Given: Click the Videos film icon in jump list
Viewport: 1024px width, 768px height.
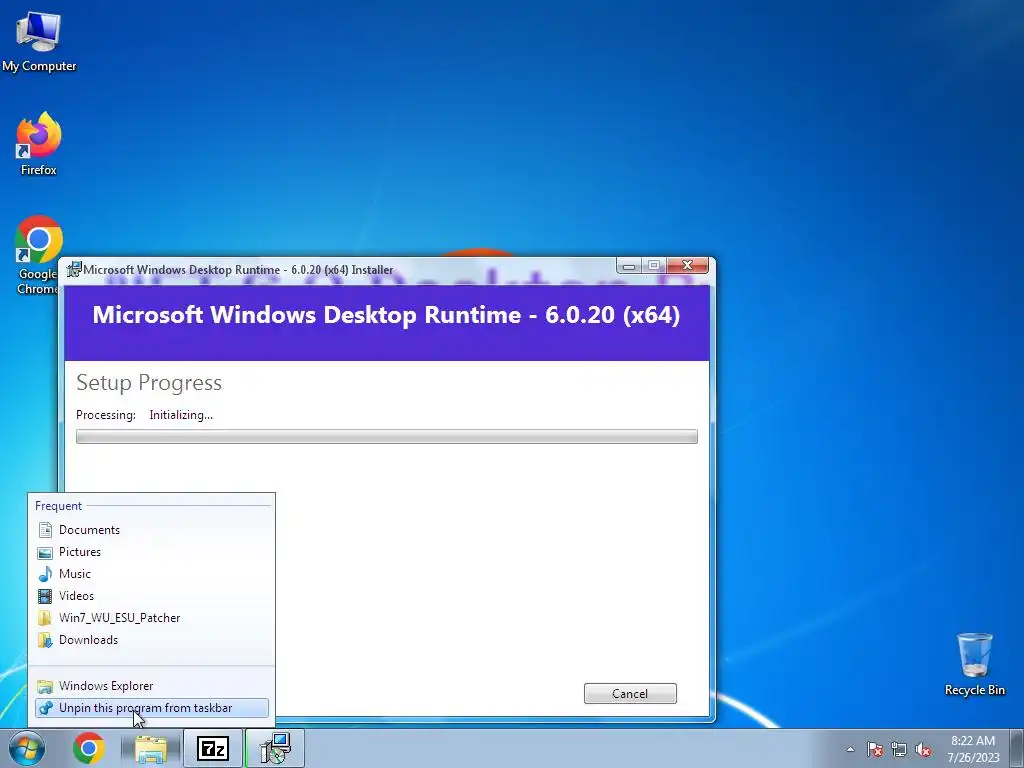Looking at the screenshot, I should click(45, 596).
